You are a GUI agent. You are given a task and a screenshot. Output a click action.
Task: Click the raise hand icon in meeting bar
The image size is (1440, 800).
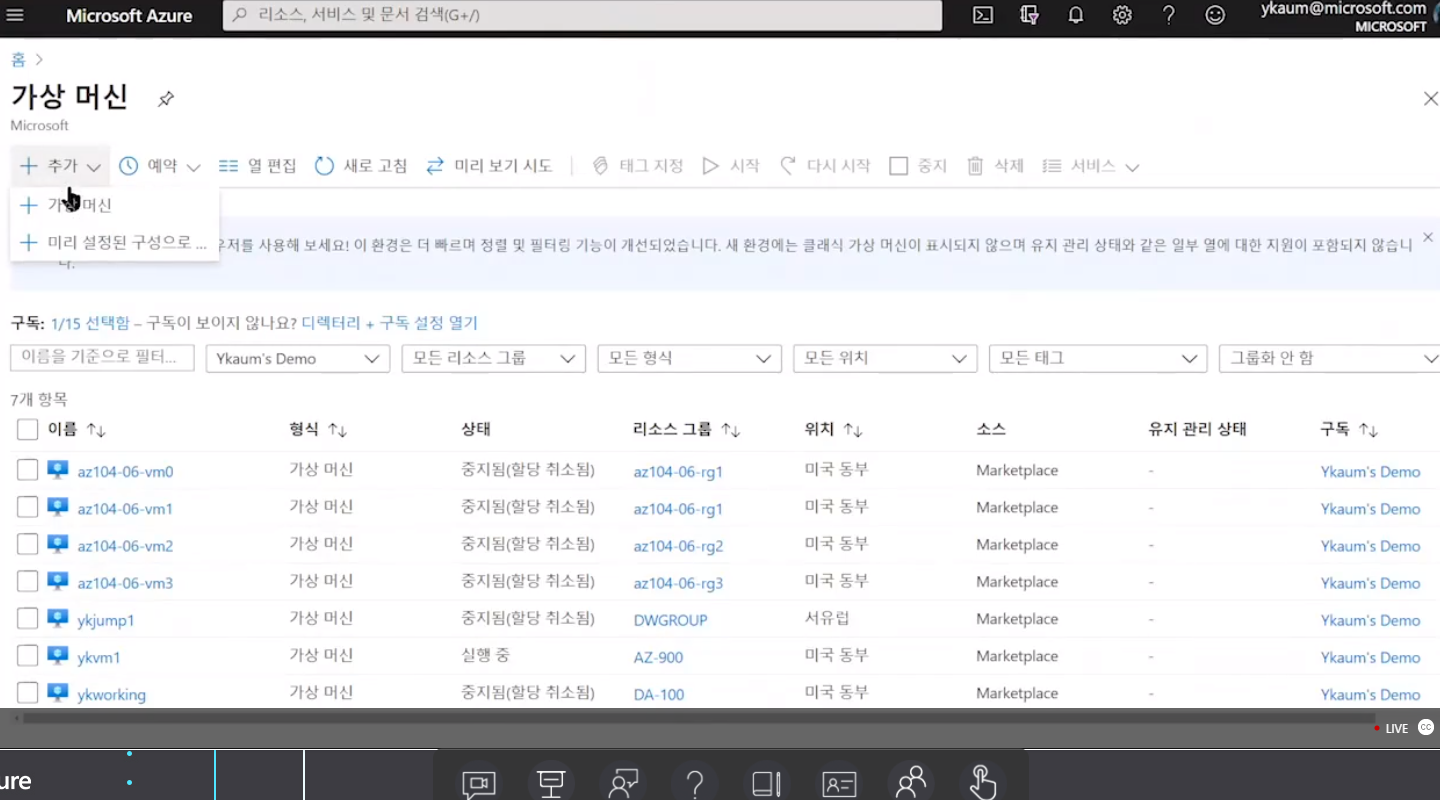coord(983,783)
